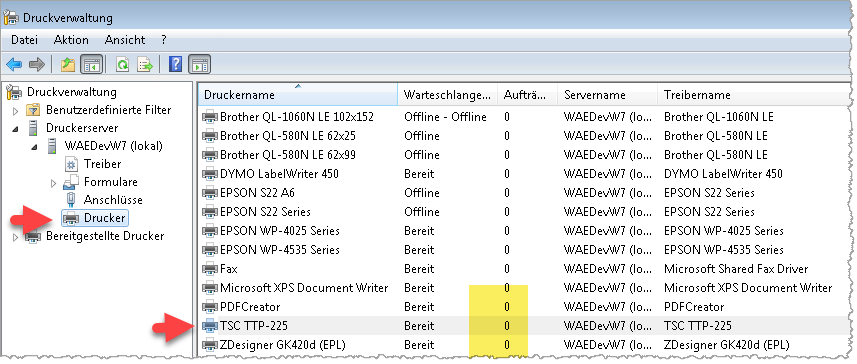Toggle the action pane toolbar icon
This screenshot has width=857, height=364.
(199, 65)
